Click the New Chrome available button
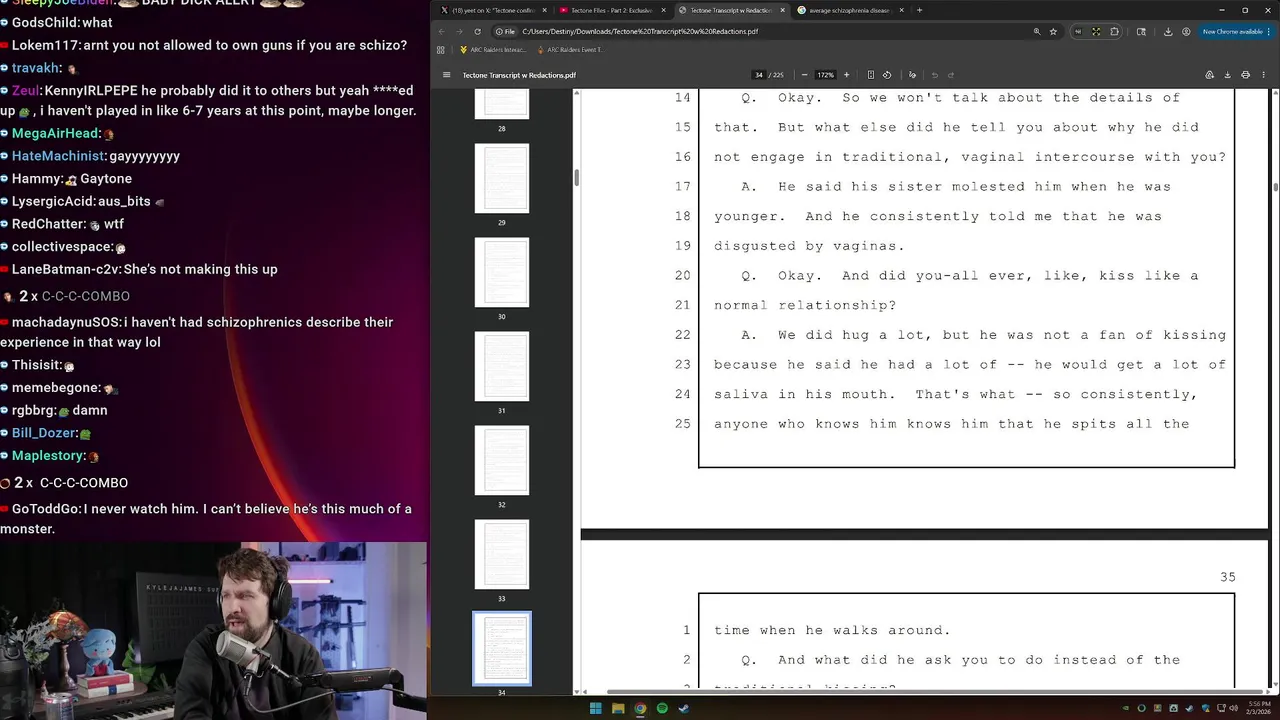The image size is (1280, 720). pyautogui.click(x=1235, y=31)
